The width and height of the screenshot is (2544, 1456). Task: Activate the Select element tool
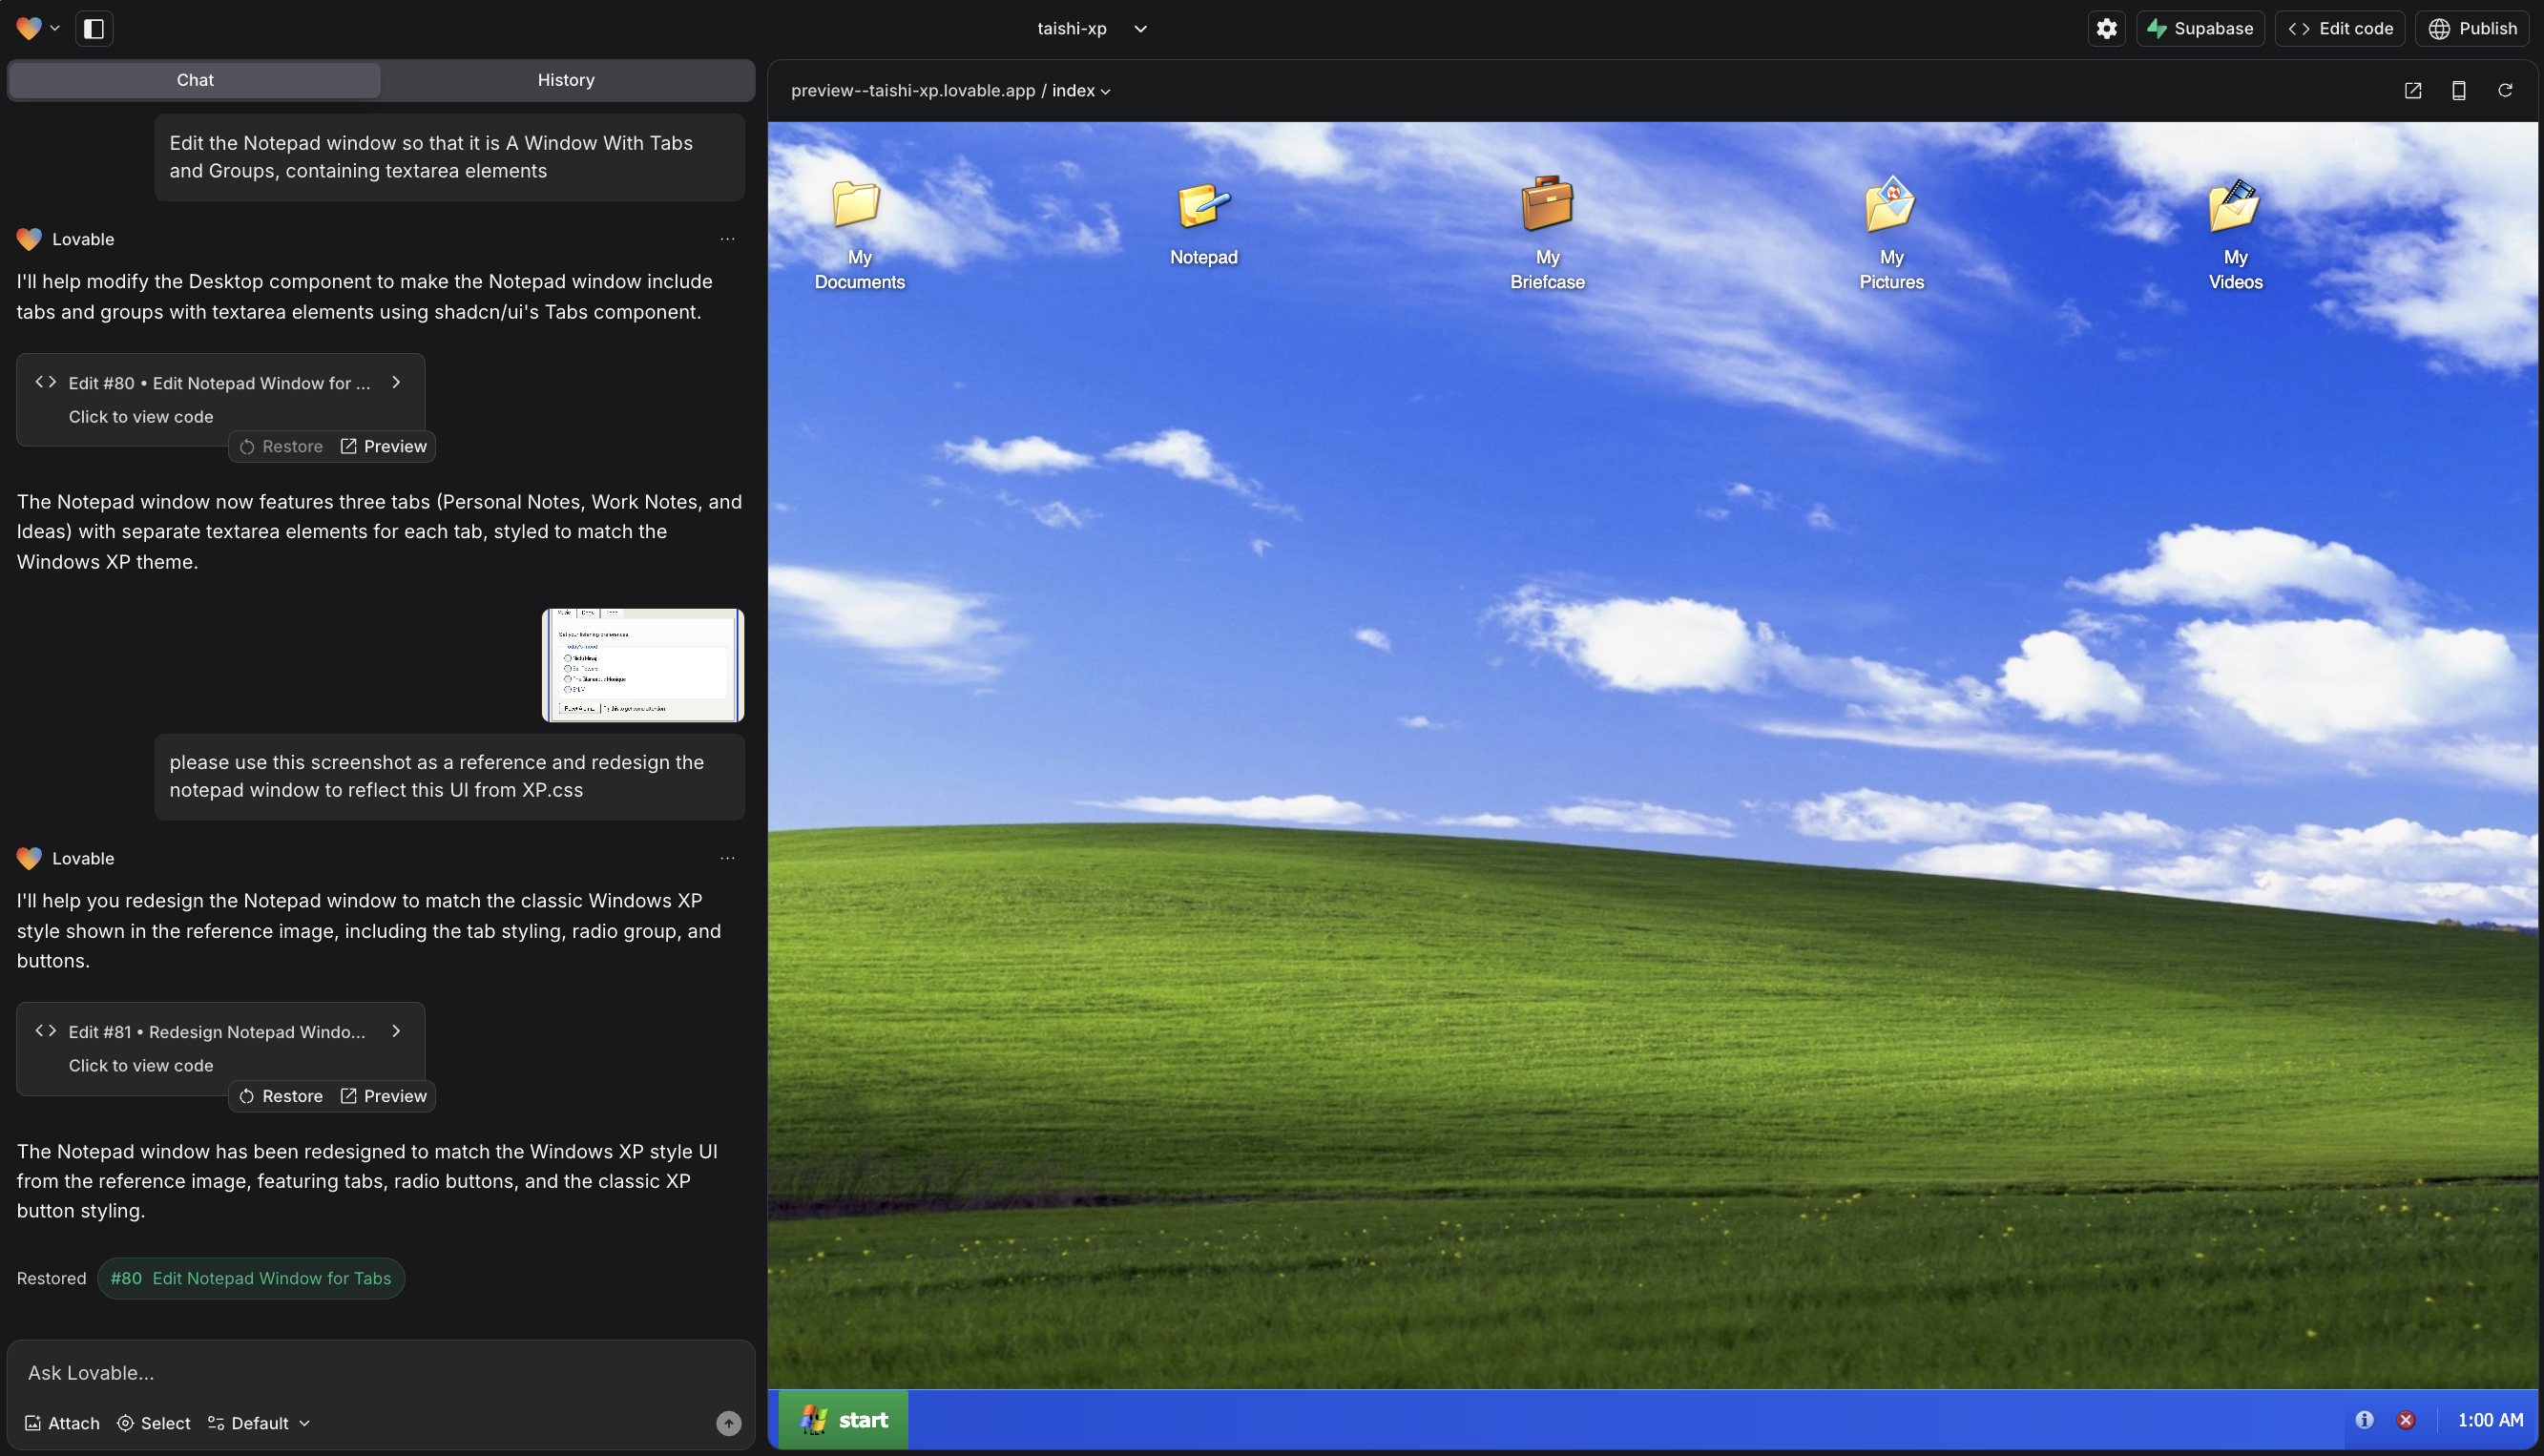tap(153, 1423)
